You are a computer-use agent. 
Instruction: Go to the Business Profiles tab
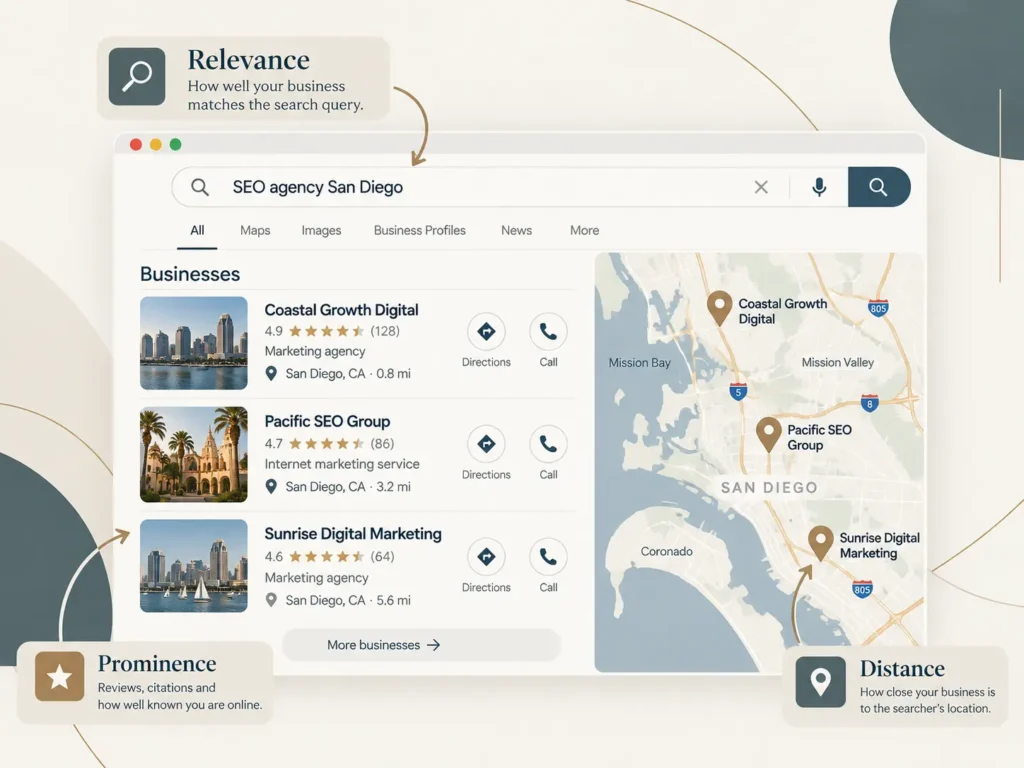pyautogui.click(x=419, y=231)
